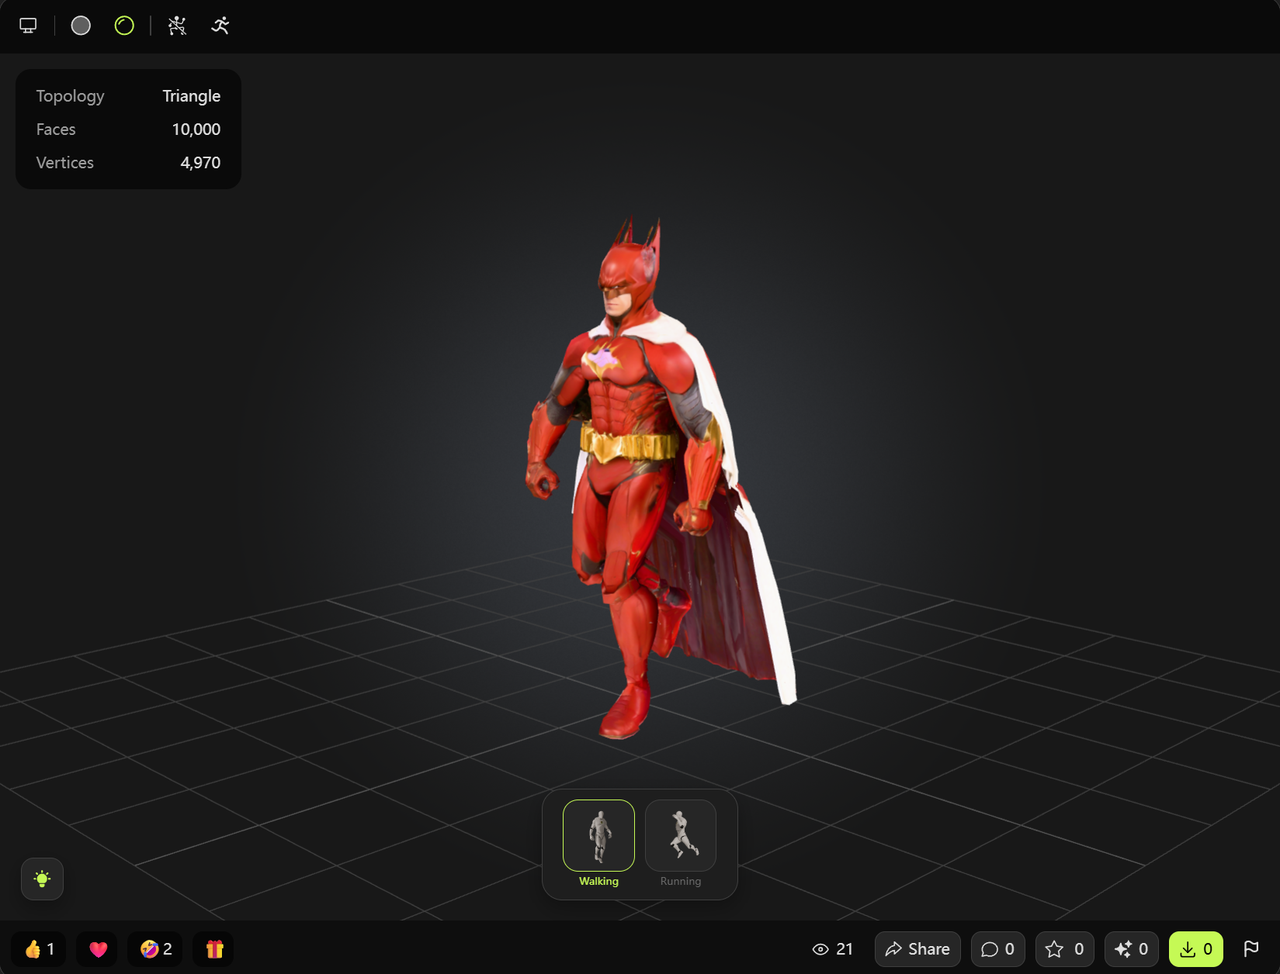Click the 10,000 faces value
This screenshot has width=1280, height=974.
click(x=196, y=129)
